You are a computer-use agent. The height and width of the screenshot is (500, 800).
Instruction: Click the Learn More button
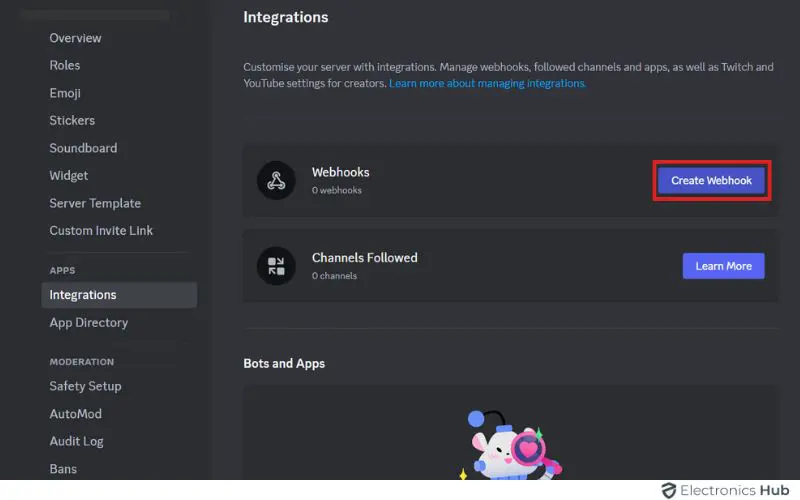pyautogui.click(x=723, y=266)
